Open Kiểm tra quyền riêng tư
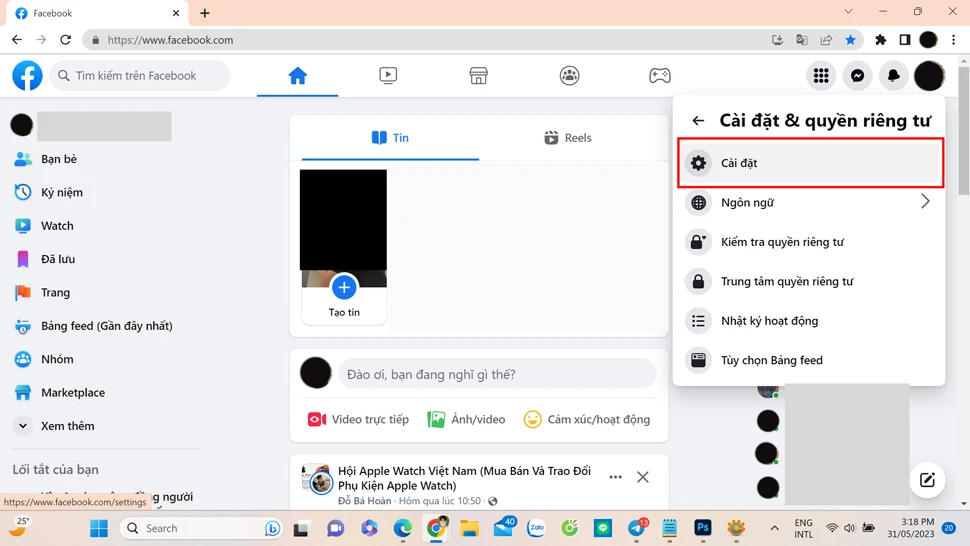The image size is (970, 546). coord(810,242)
